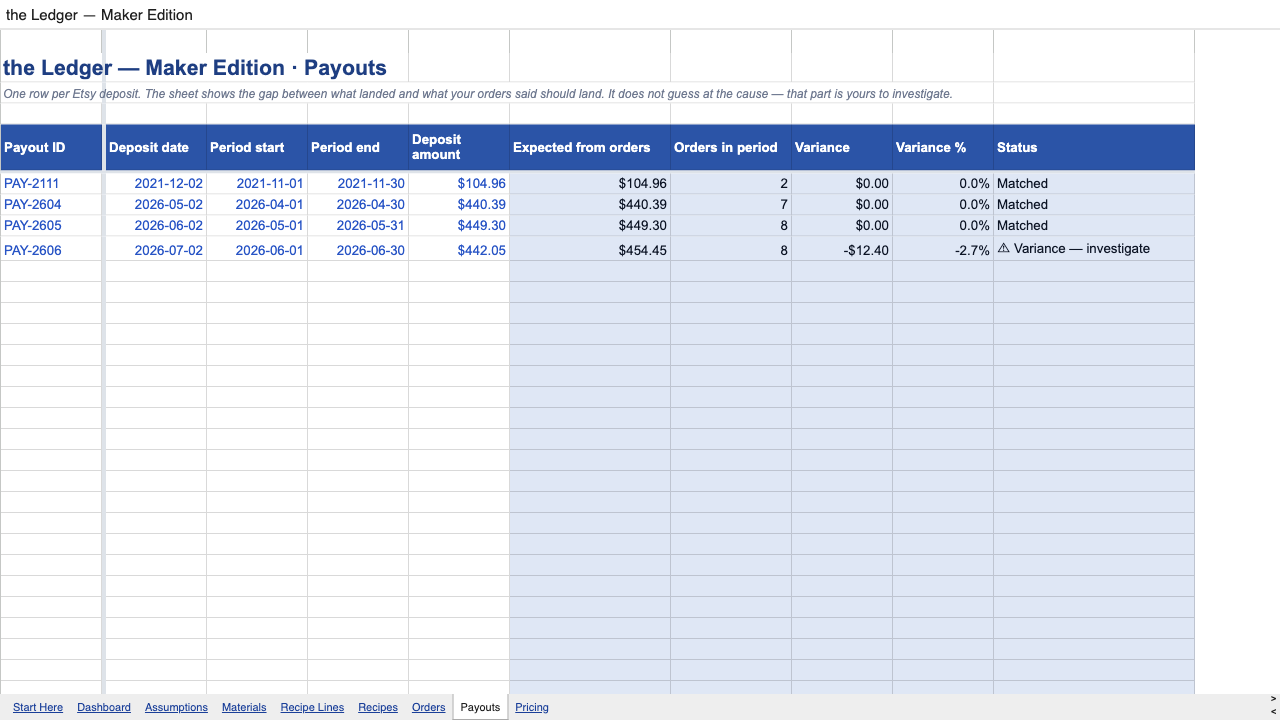Click the PAY-2605 payout ID cell

(x=51, y=225)
